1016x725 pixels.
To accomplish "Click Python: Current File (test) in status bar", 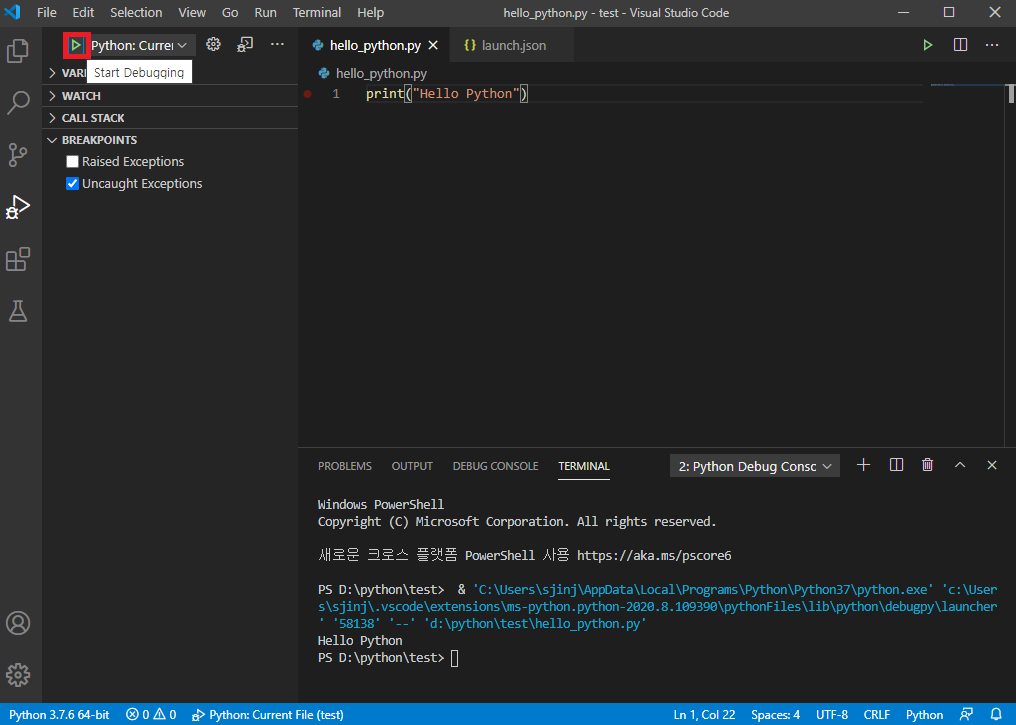I will click(268, 715).
